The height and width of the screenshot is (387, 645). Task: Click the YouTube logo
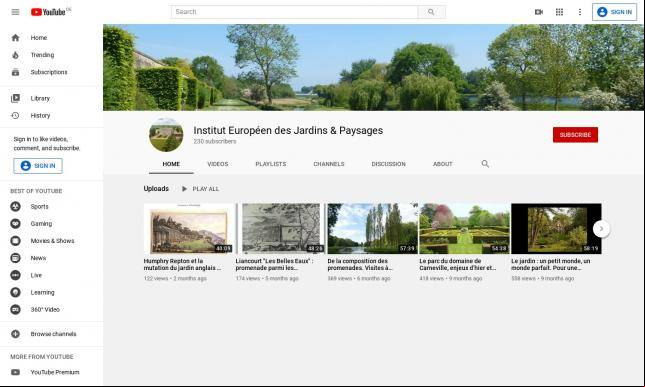point(49,12)
